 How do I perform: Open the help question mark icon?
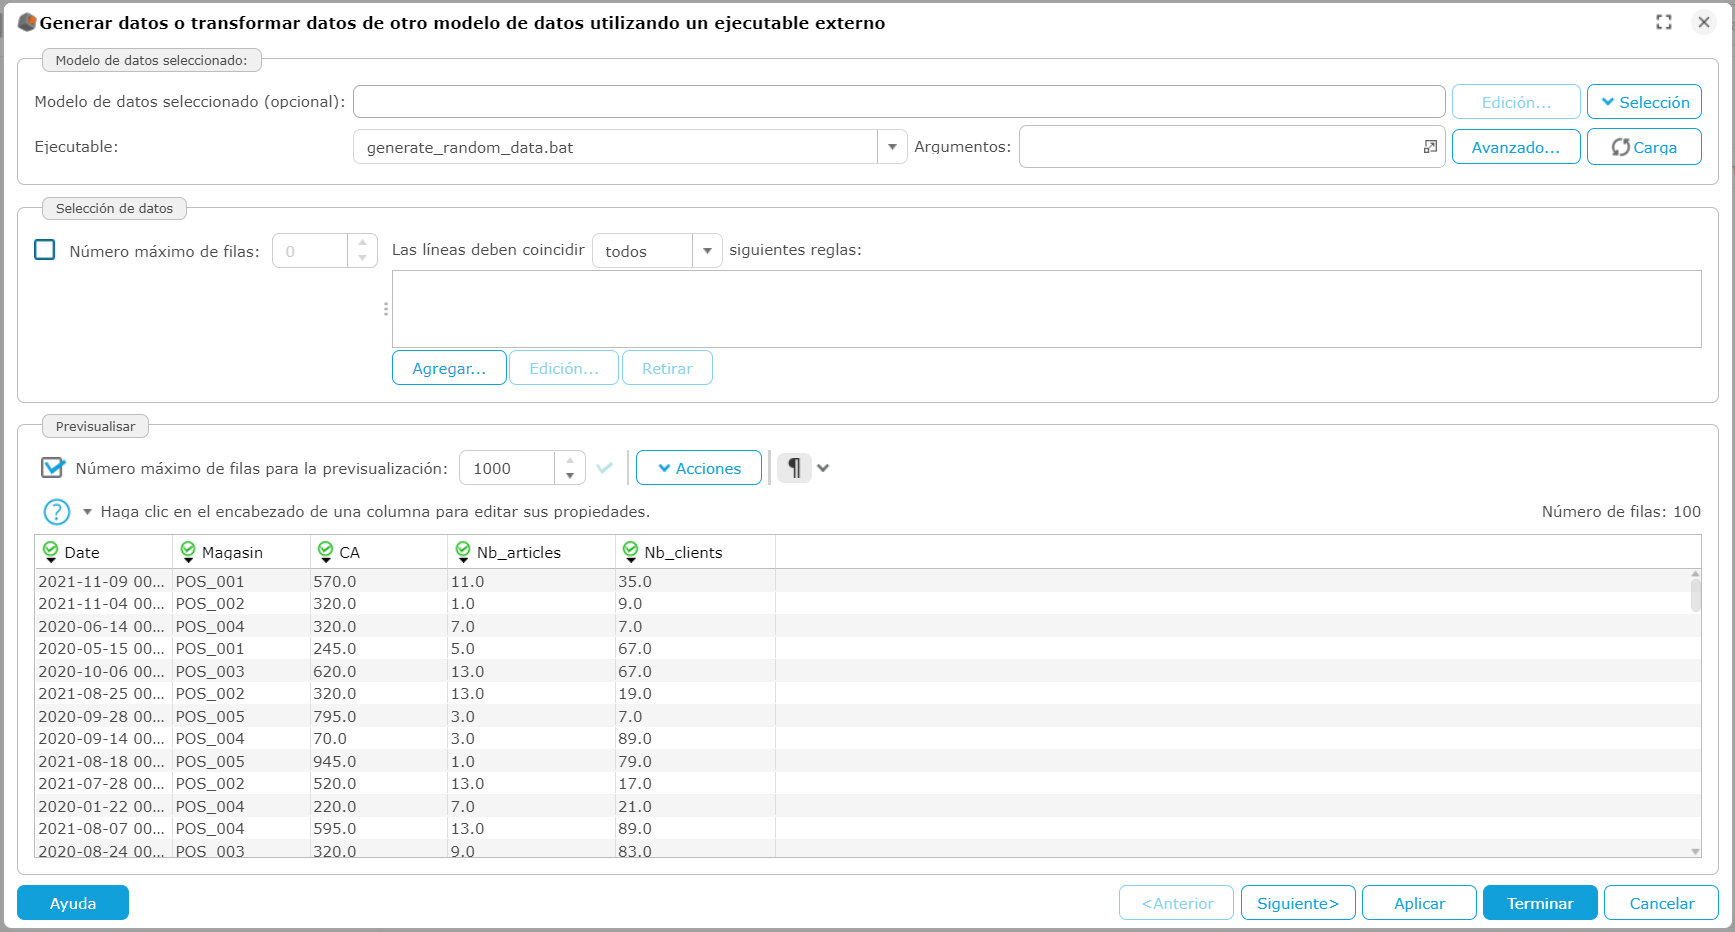57,512
